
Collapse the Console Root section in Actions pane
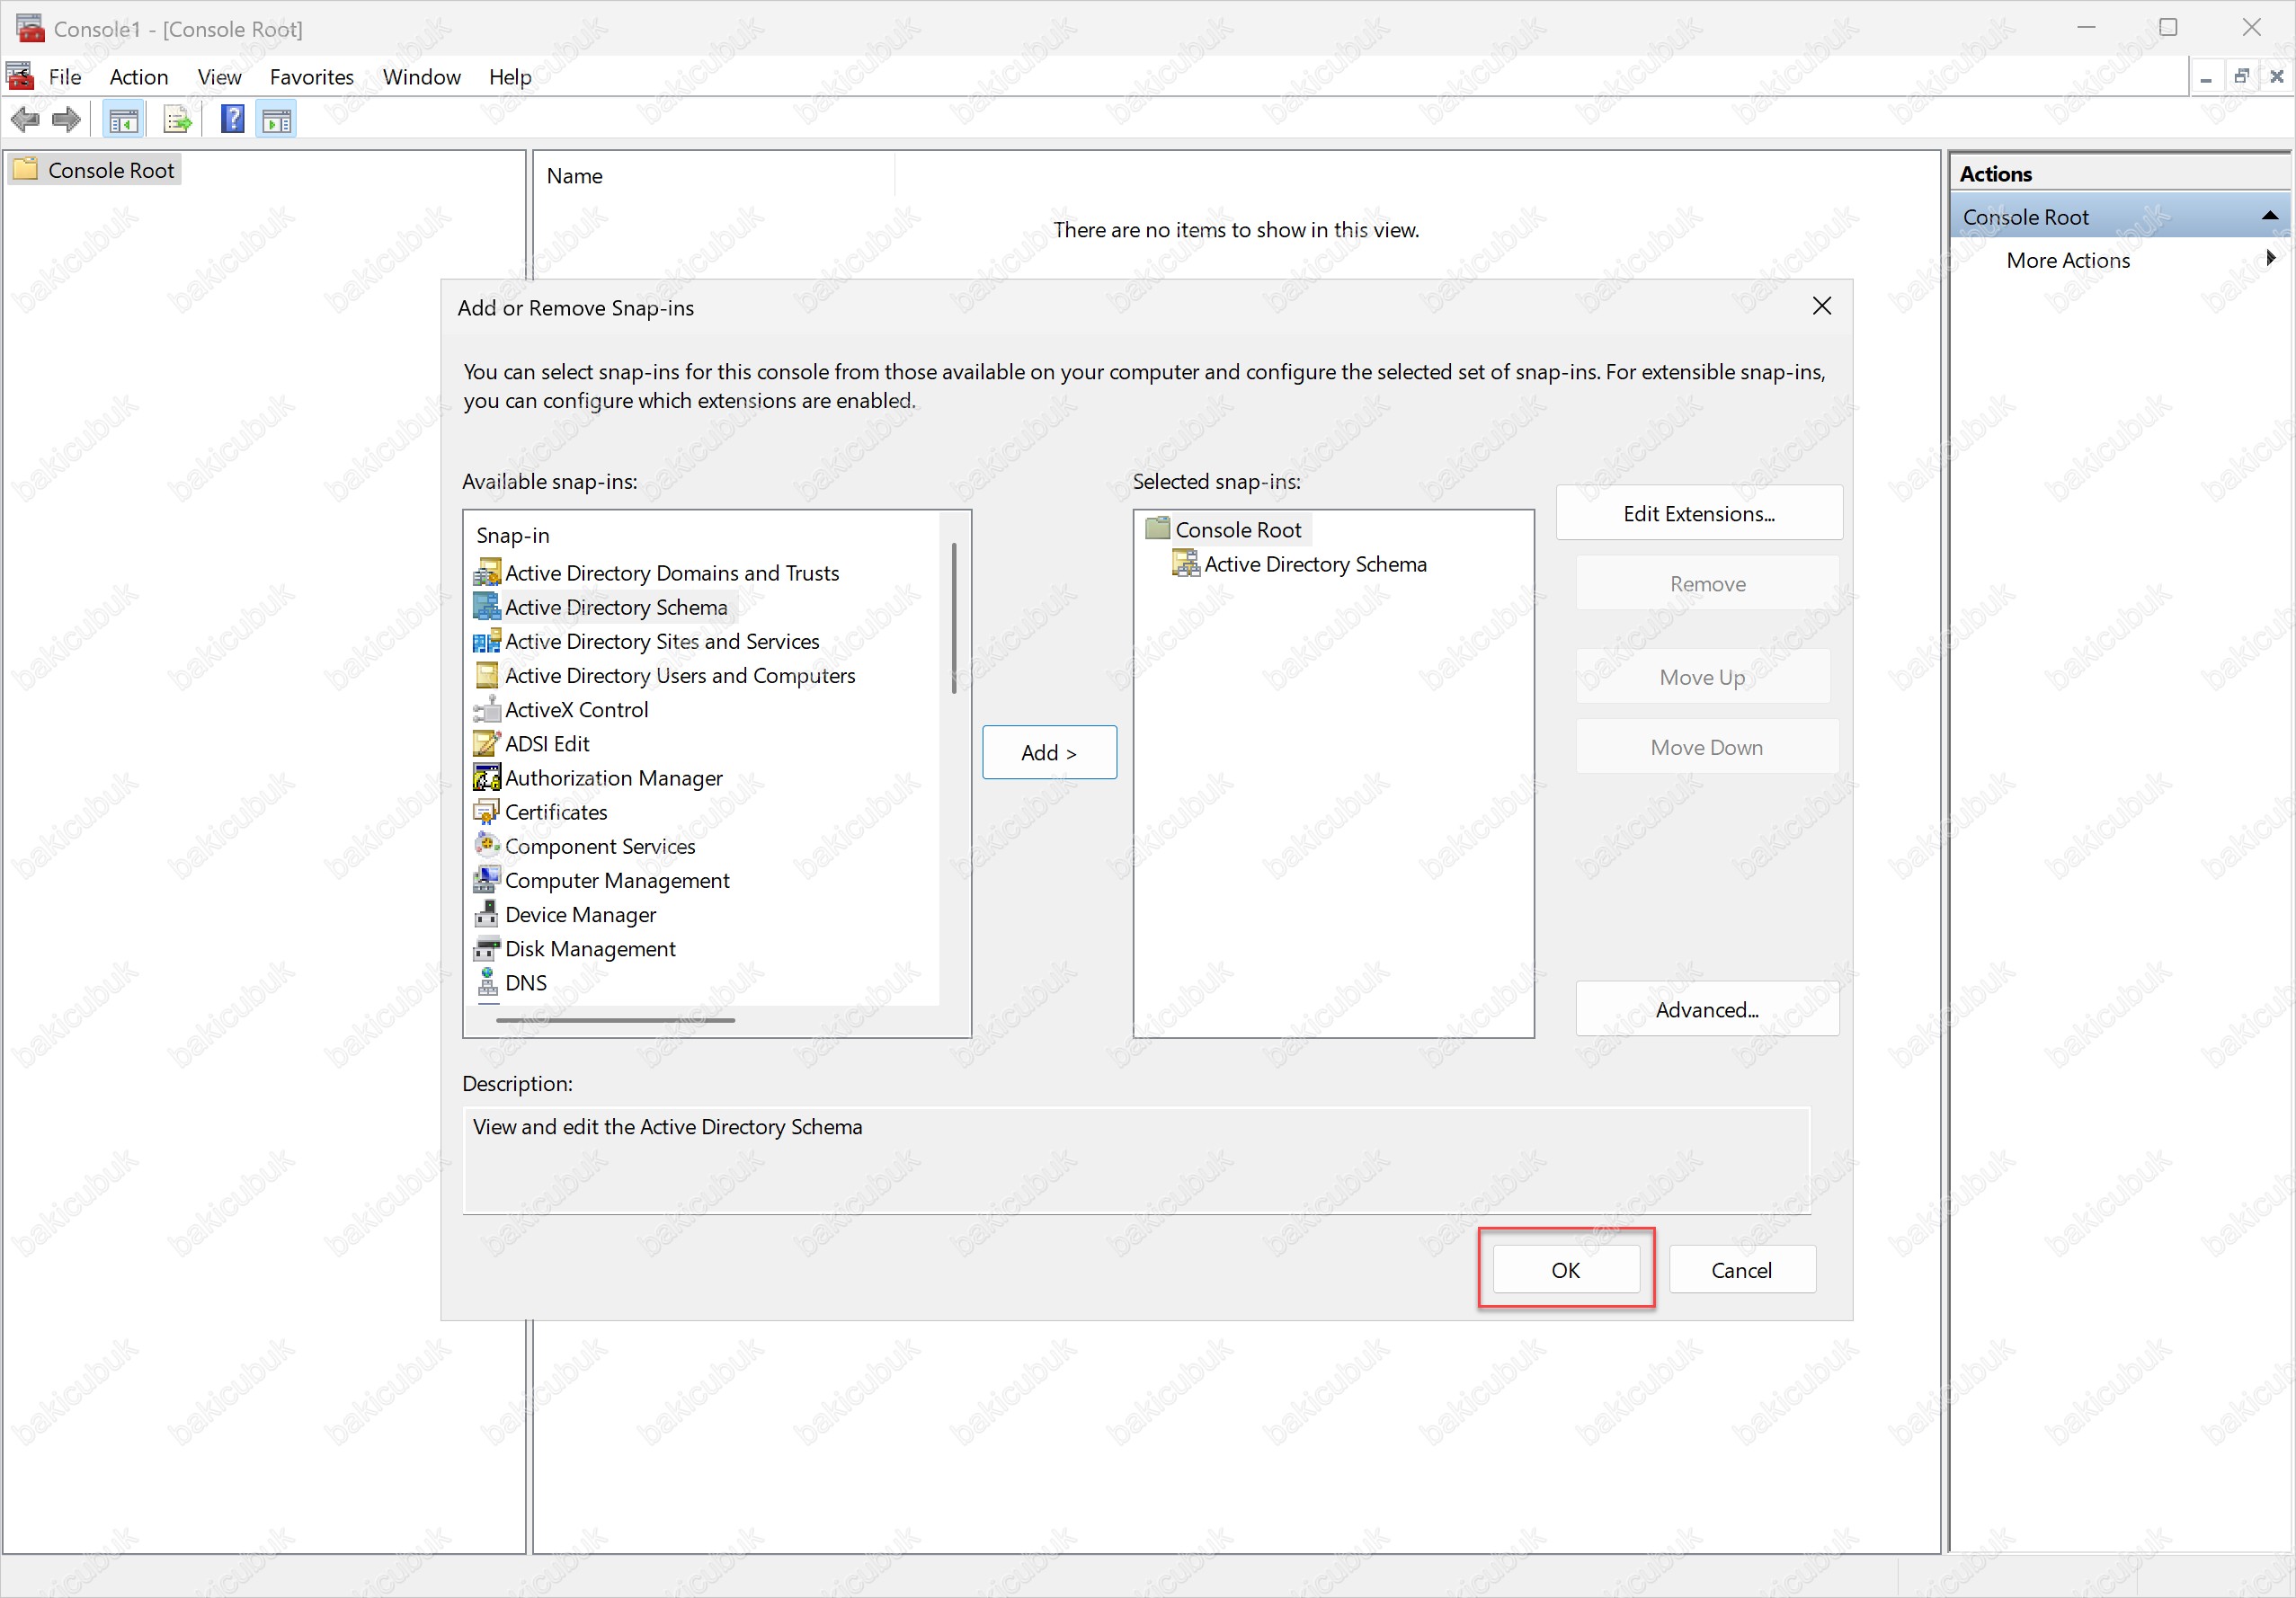click(2269, 216)
